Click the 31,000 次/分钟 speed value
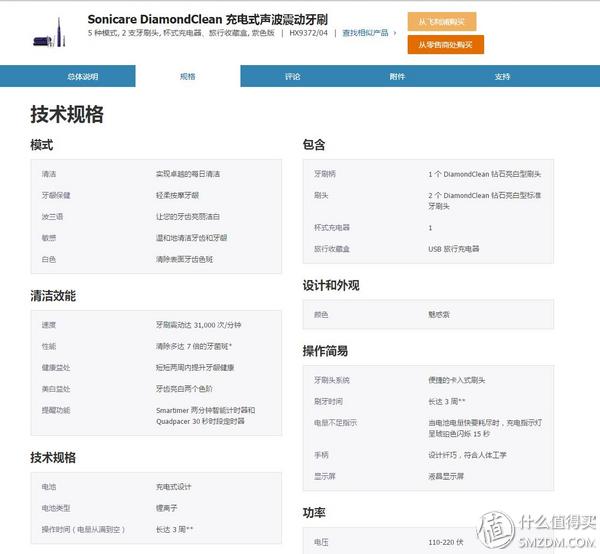The image size is (600, 554). (x=199, y=325)
